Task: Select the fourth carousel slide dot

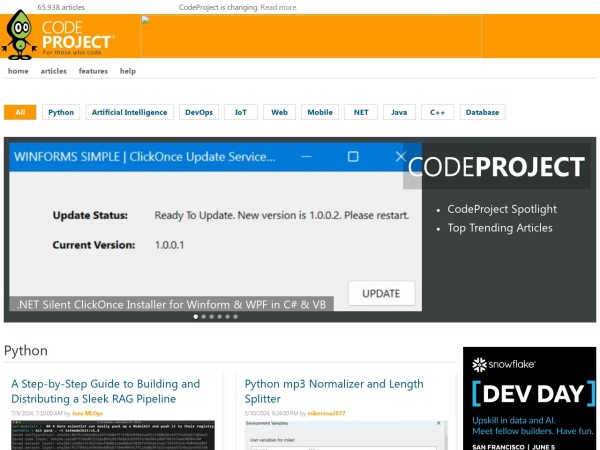Action: 220,316
